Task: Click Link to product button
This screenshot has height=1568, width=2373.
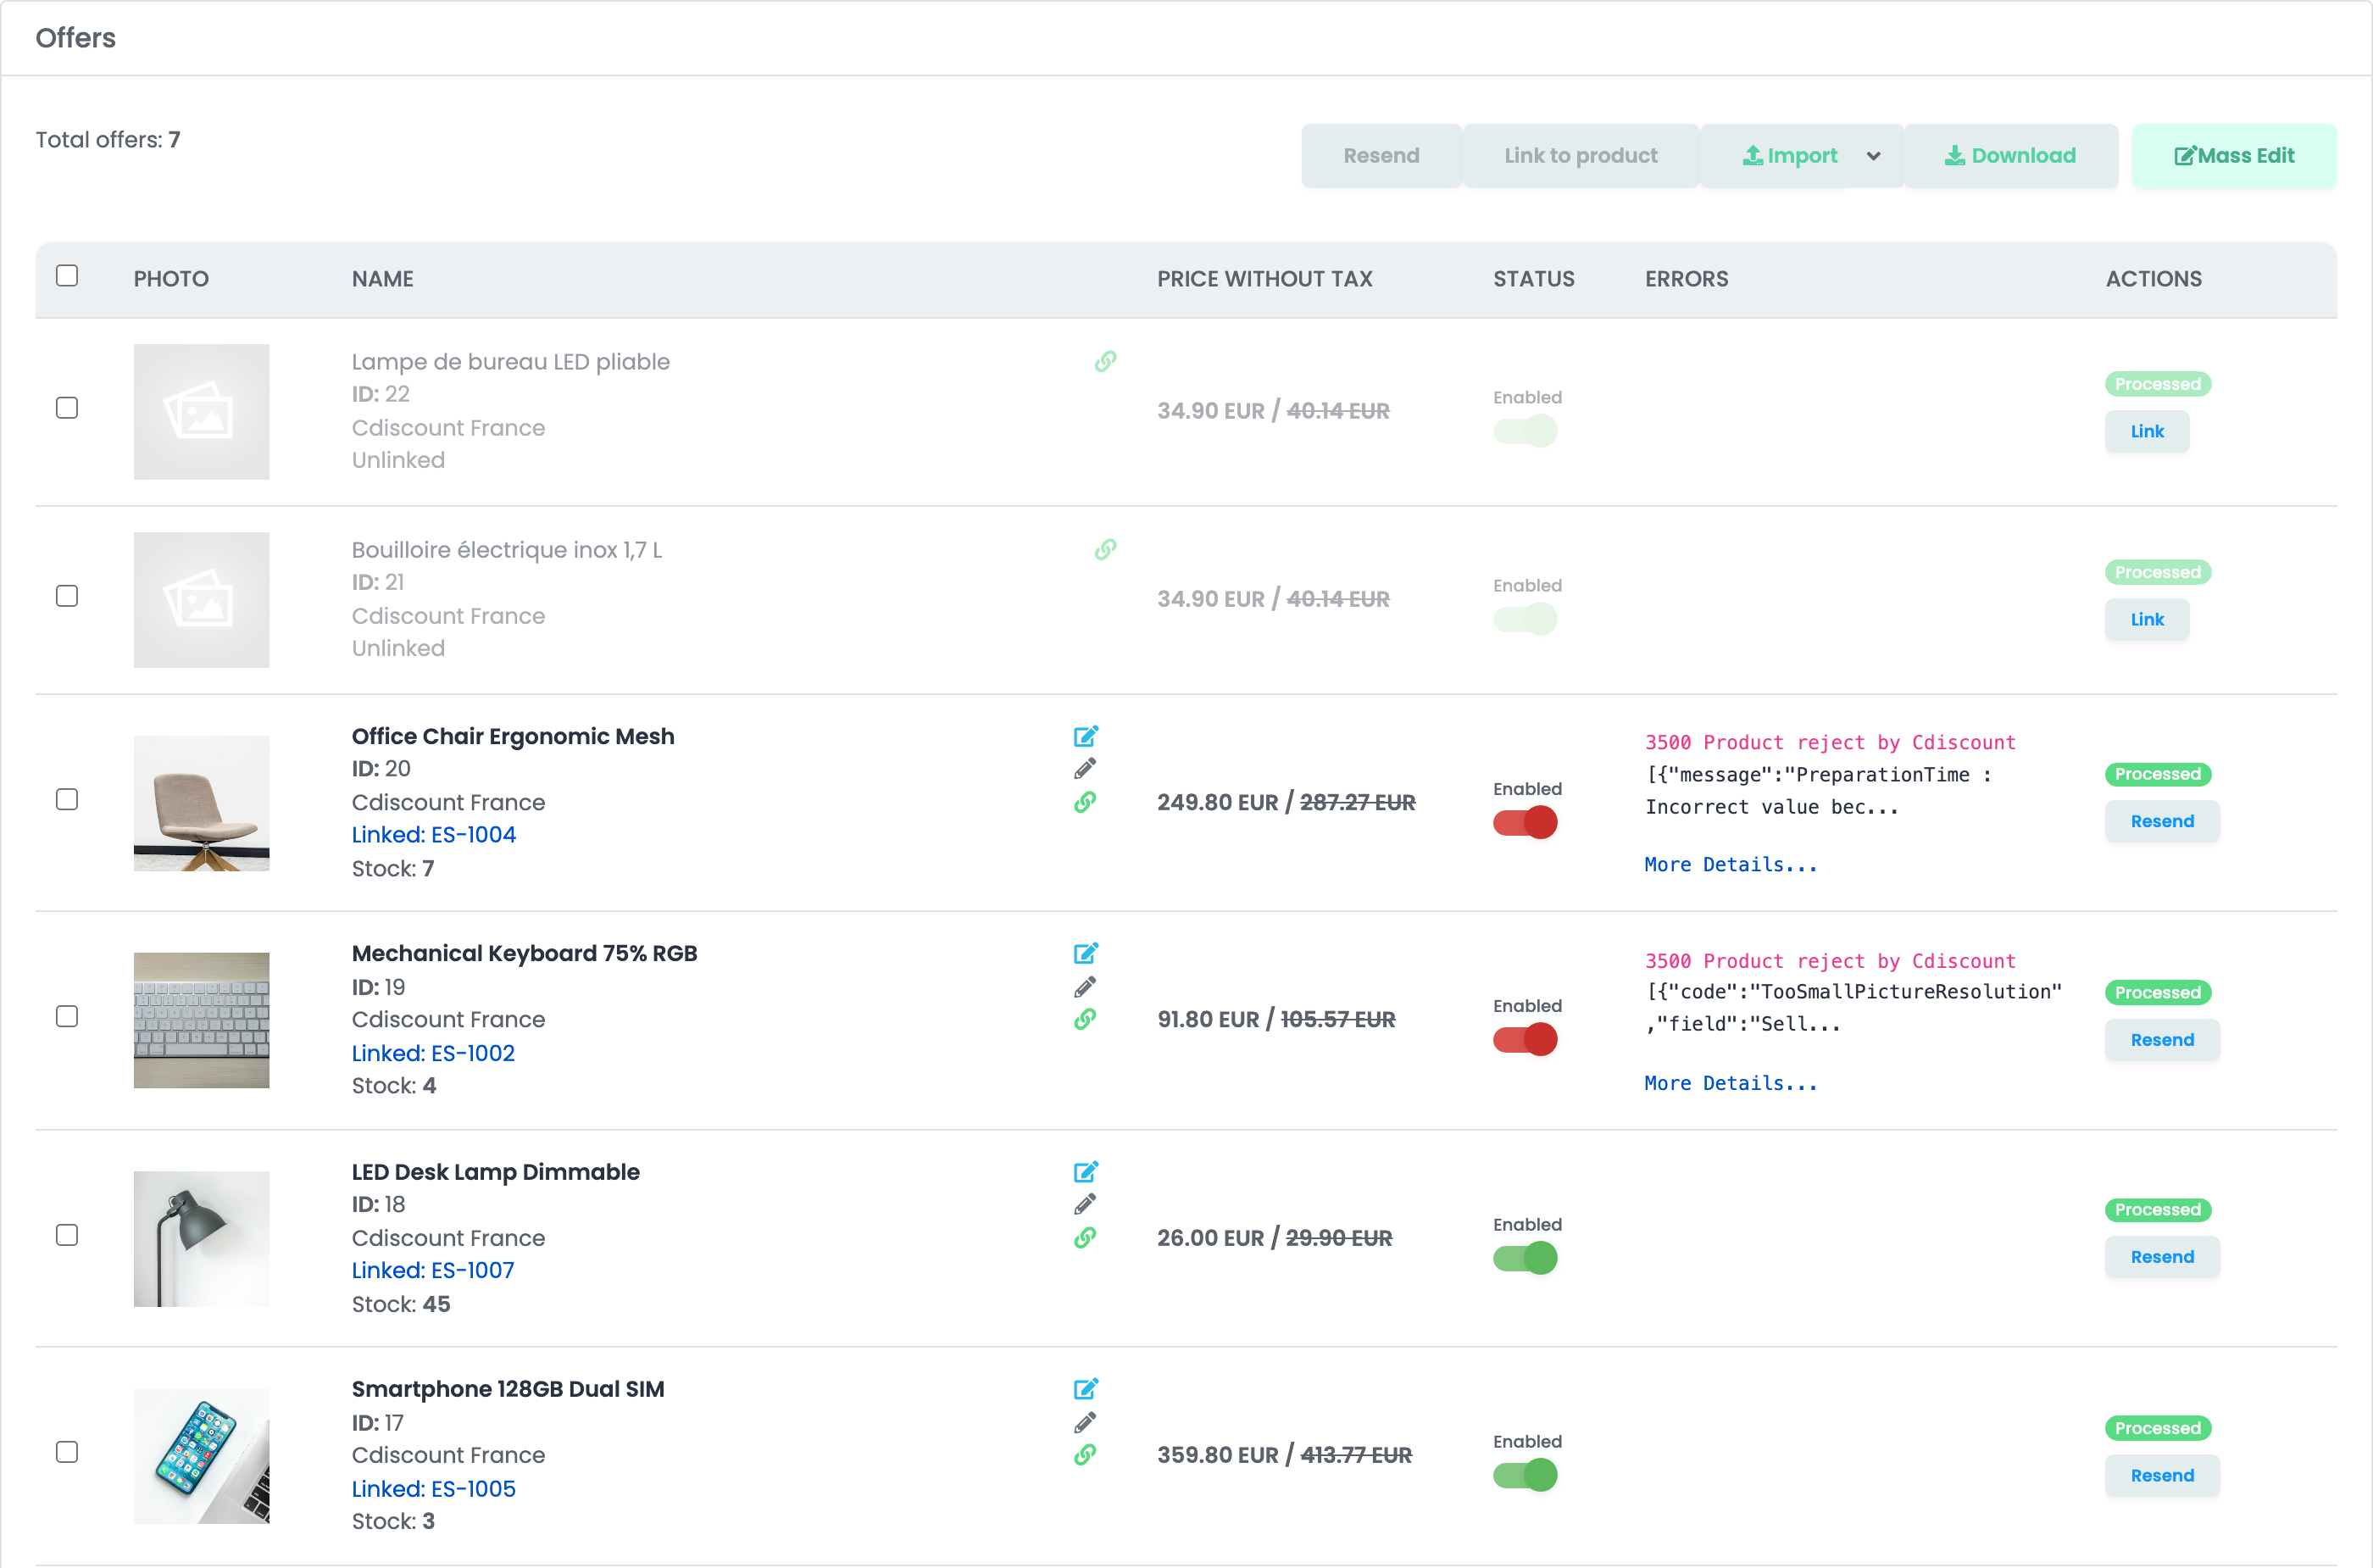Action: tap(1580, 156)
